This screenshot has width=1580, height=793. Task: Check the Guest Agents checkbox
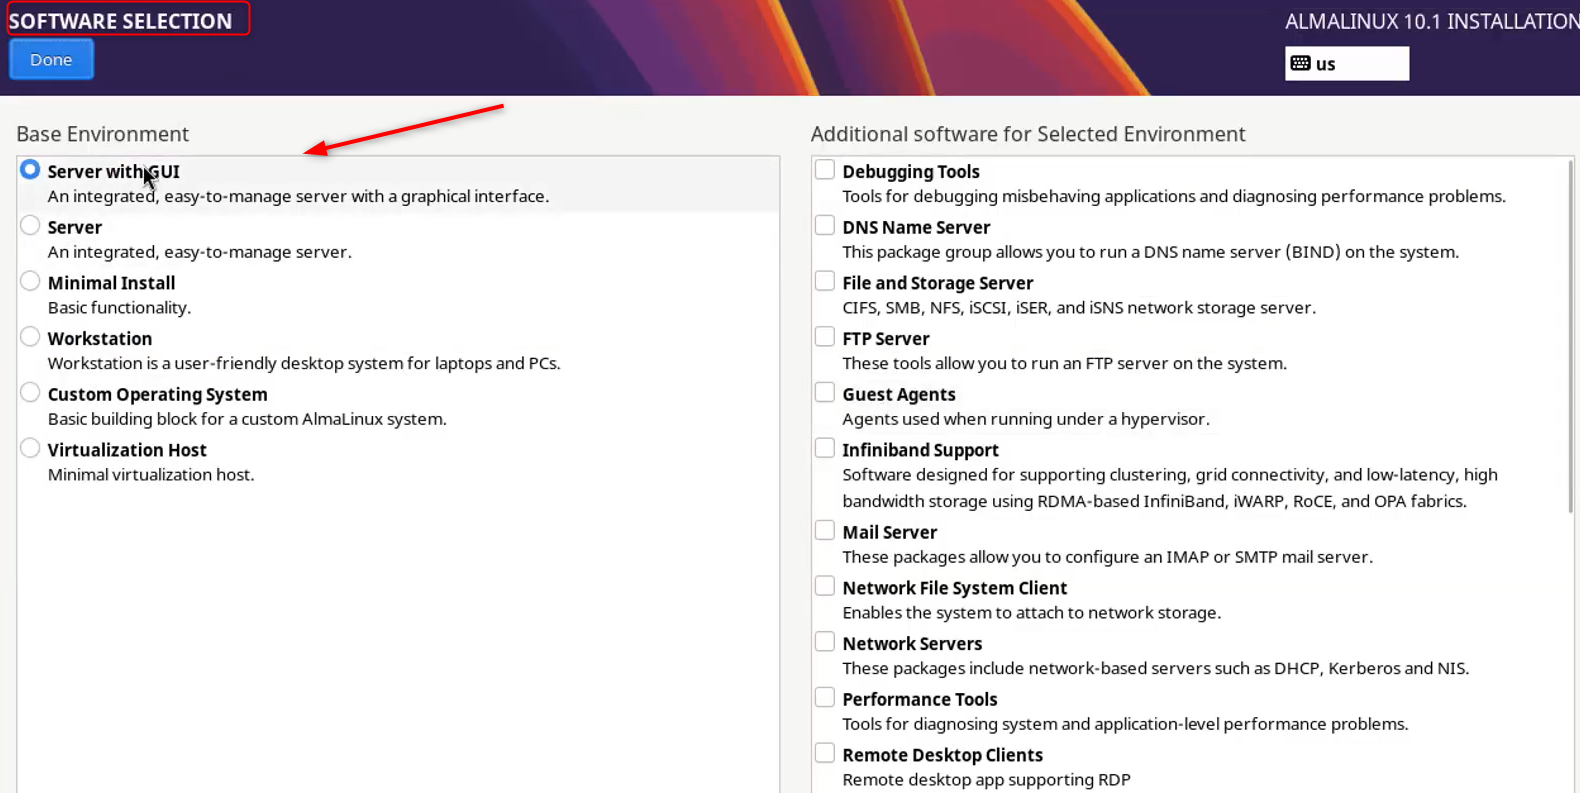coord(825,393)
